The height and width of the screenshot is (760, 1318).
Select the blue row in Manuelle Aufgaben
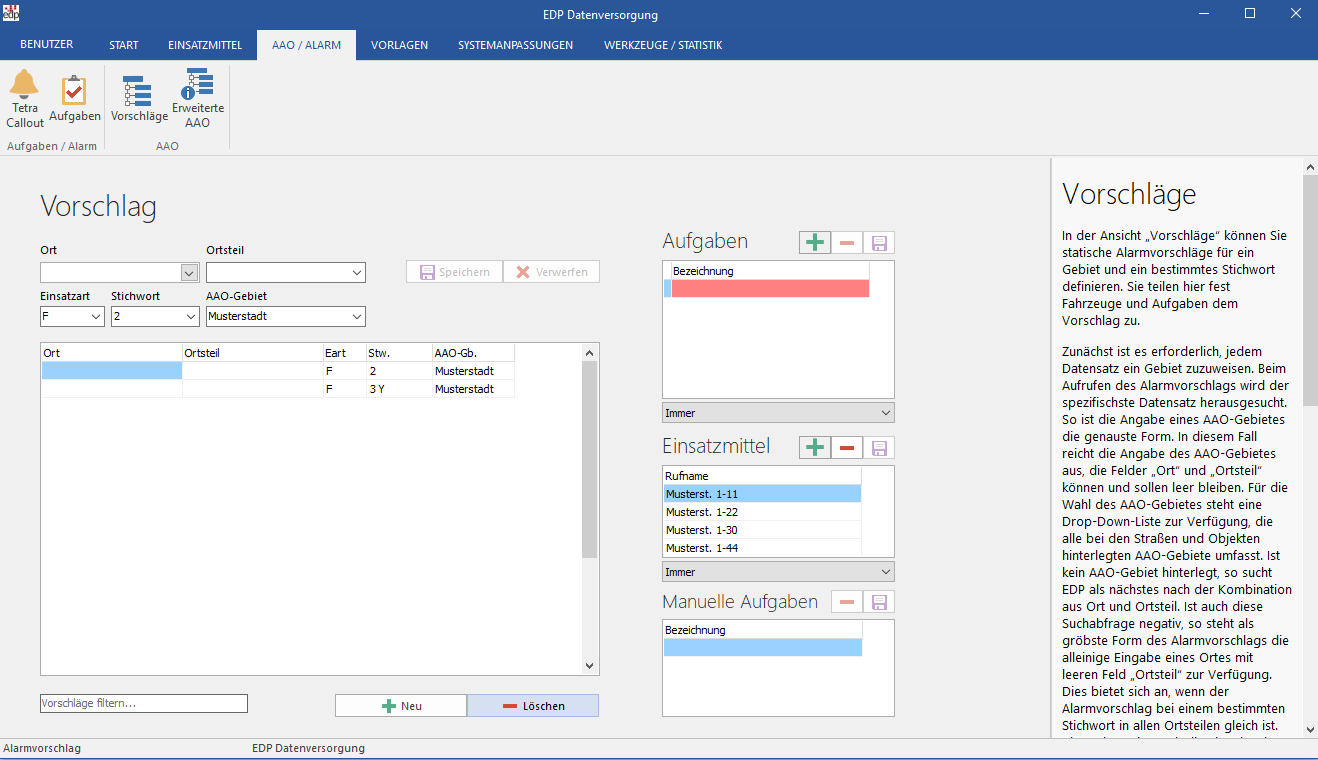pyautogui.click(x=762, y=648)
